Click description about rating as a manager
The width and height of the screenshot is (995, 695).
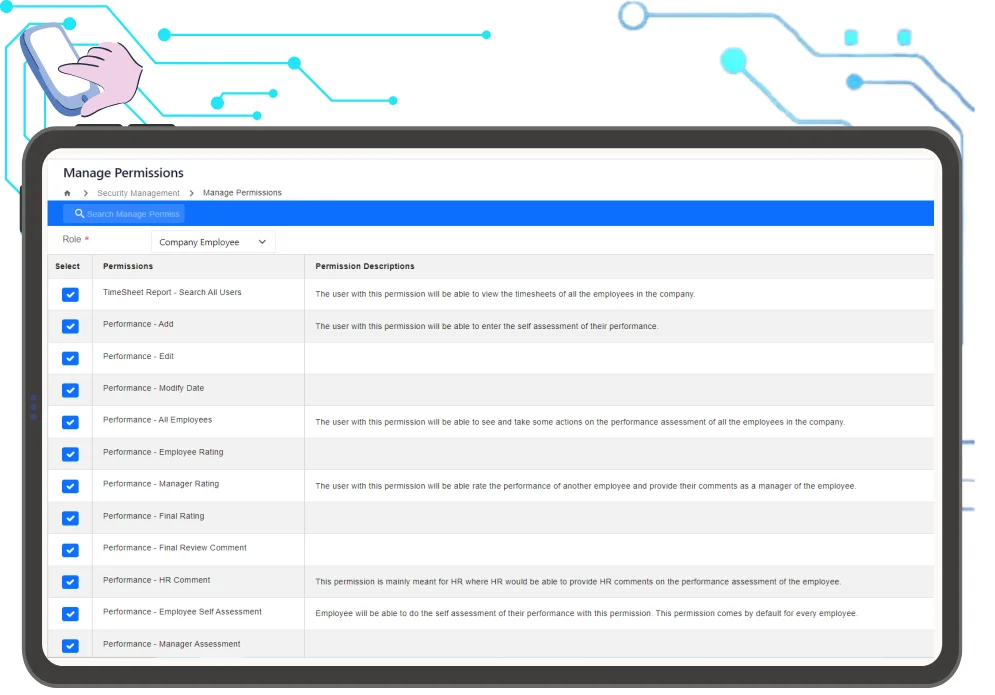[x=586, y=486]
